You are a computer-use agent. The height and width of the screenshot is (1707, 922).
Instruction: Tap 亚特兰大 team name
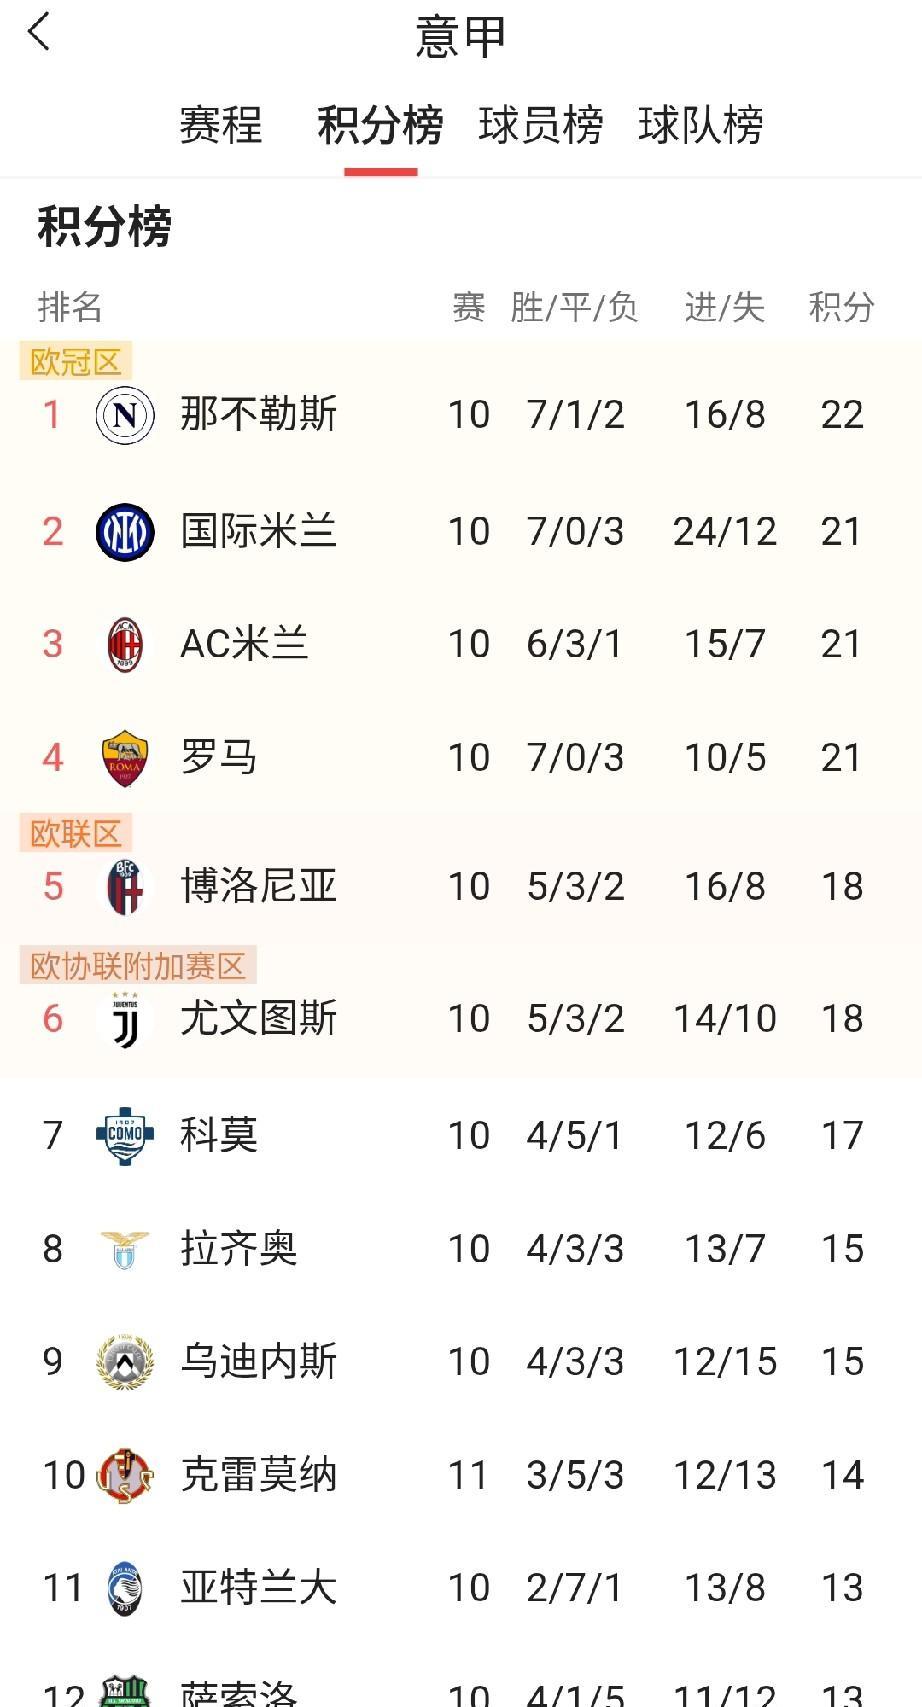pyautogui.click(x=258, y=1588)
